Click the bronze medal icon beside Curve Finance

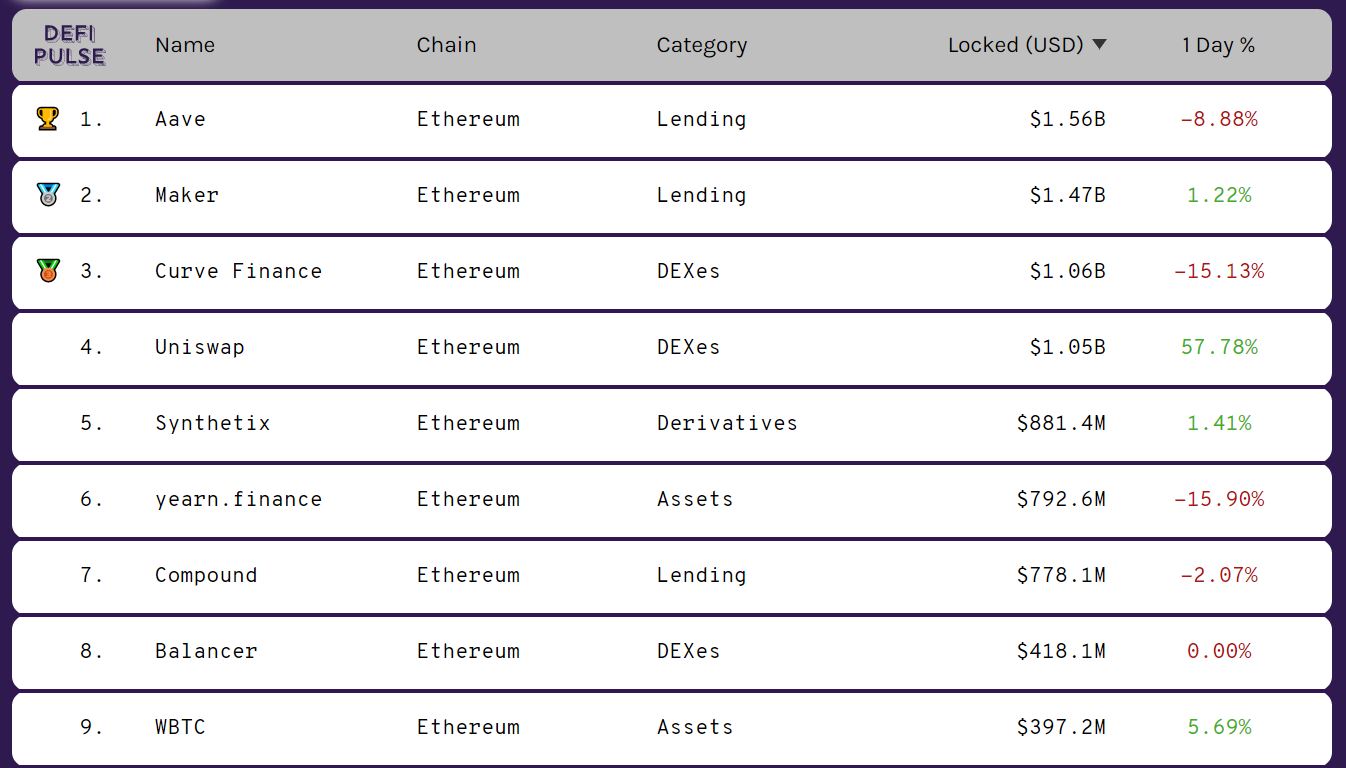(x=47, y=271)
